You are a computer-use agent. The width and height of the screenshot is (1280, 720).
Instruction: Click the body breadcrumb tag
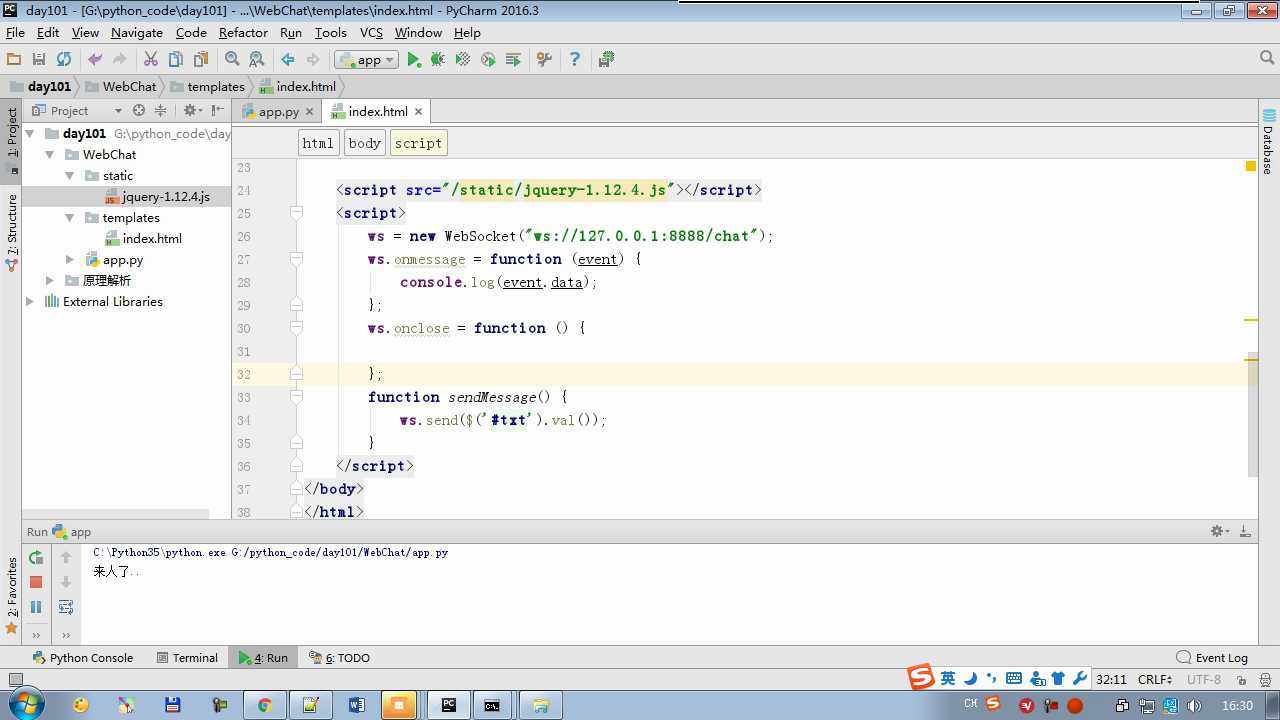pyautogui.click(x=364, y=143)
